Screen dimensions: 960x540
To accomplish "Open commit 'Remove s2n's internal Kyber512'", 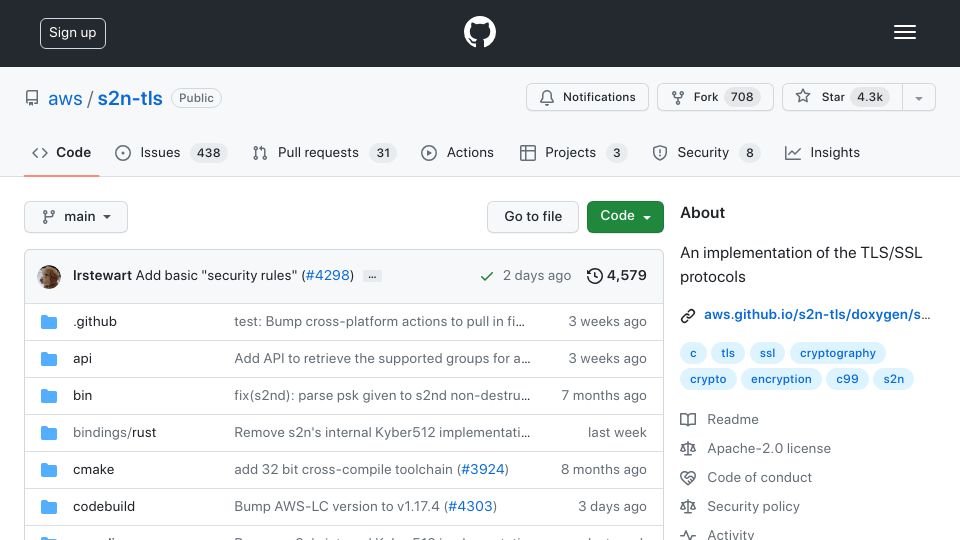I will click(382, 432).
